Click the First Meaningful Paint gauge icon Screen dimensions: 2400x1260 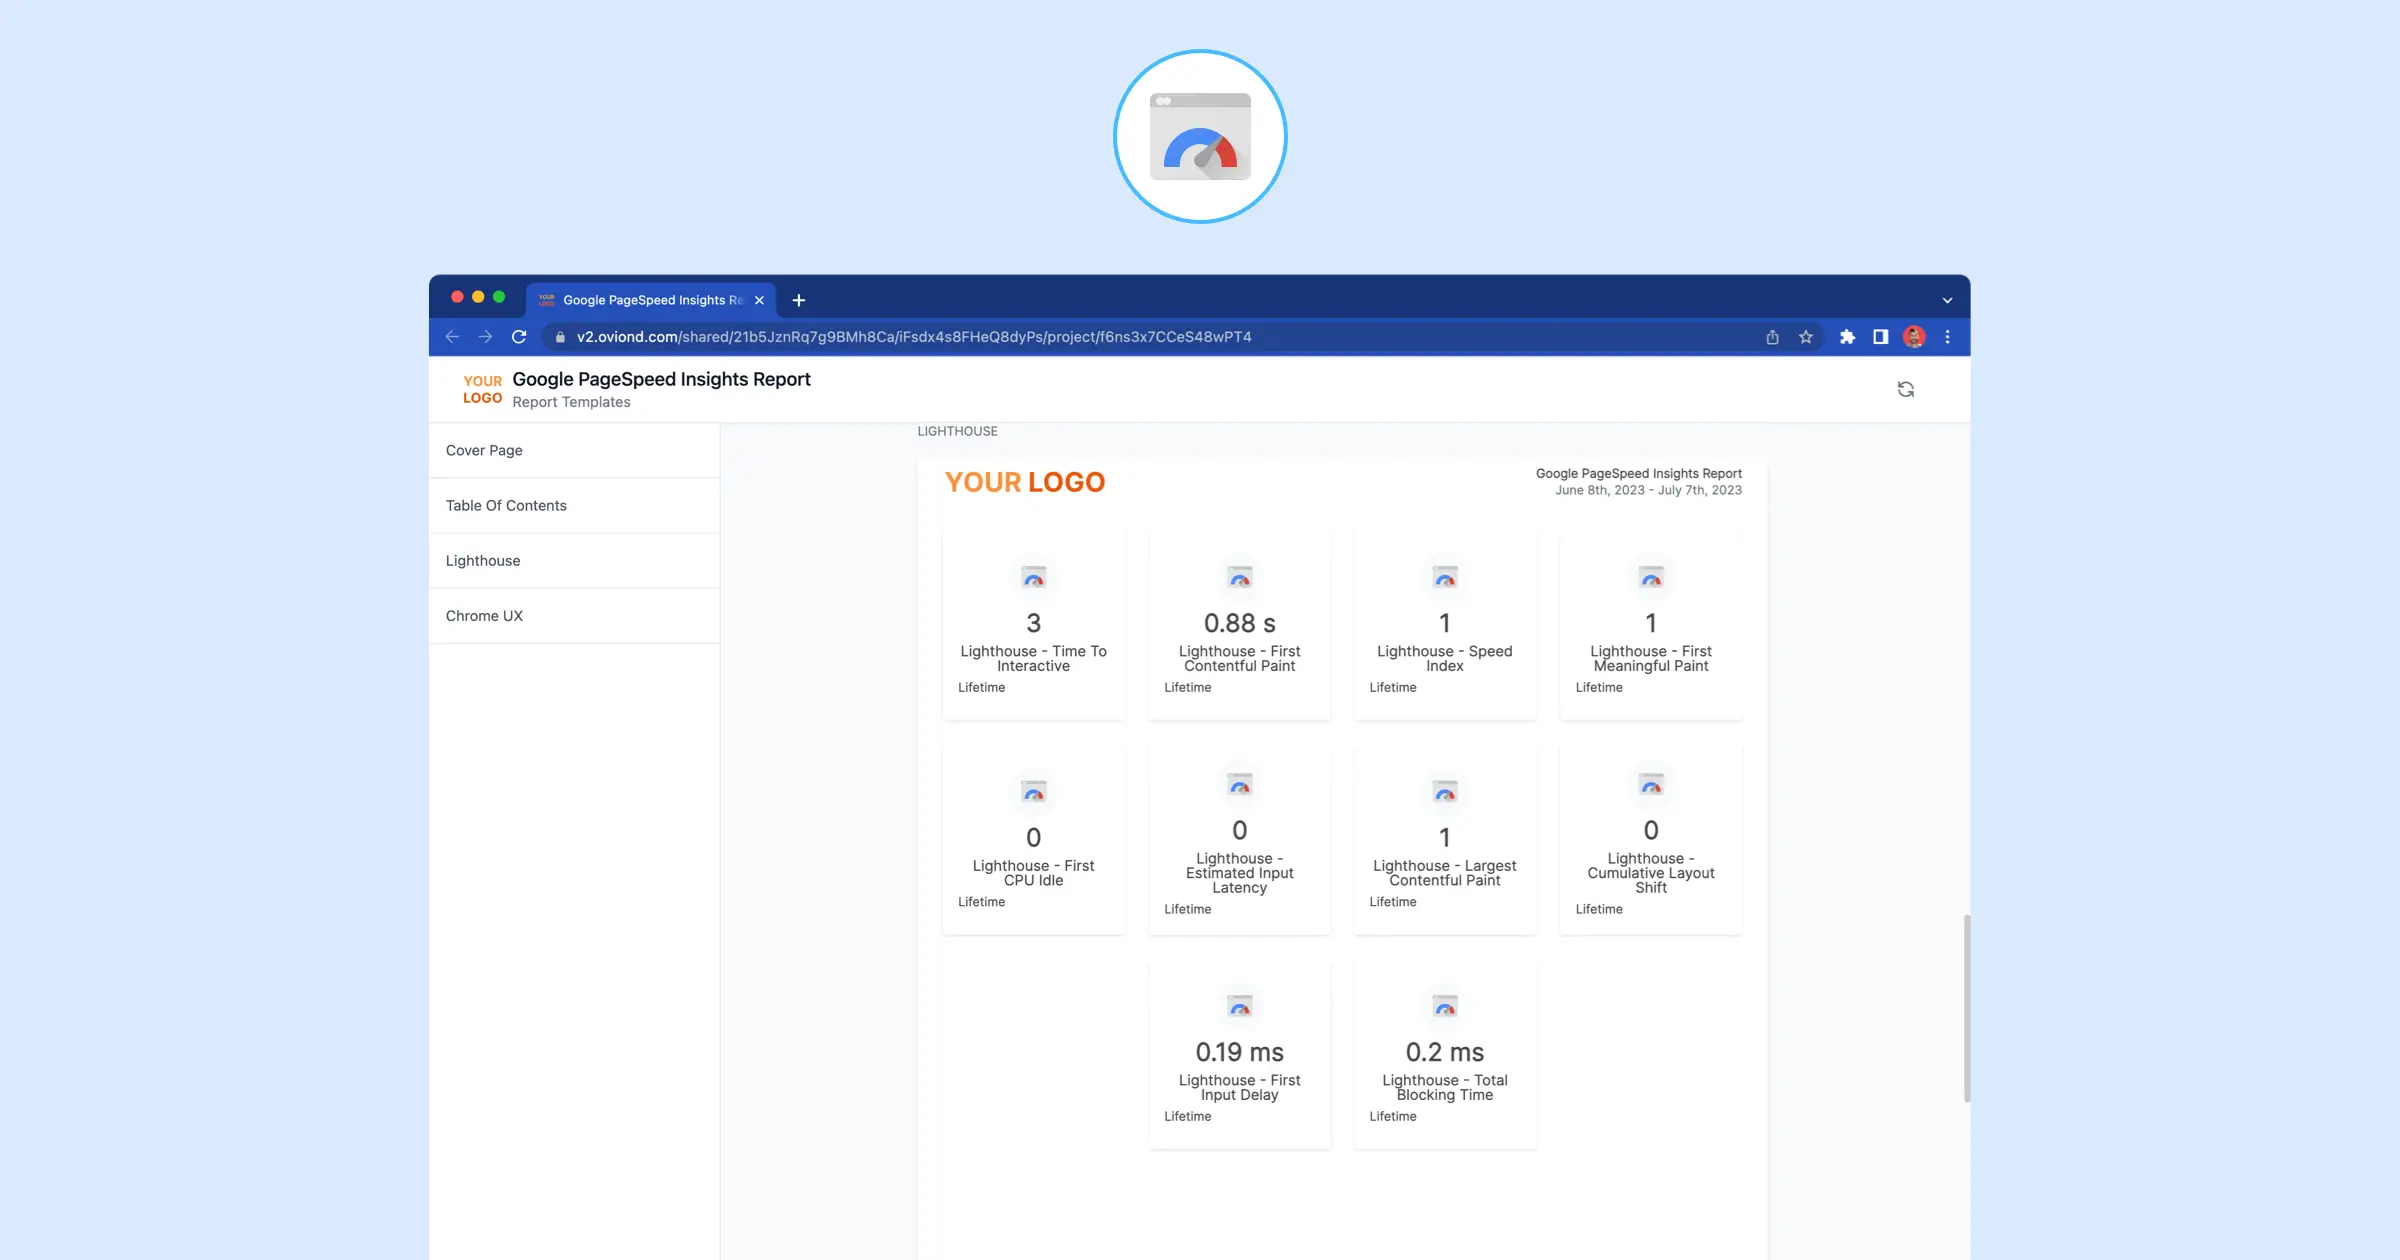click(x=1651, y=577)
